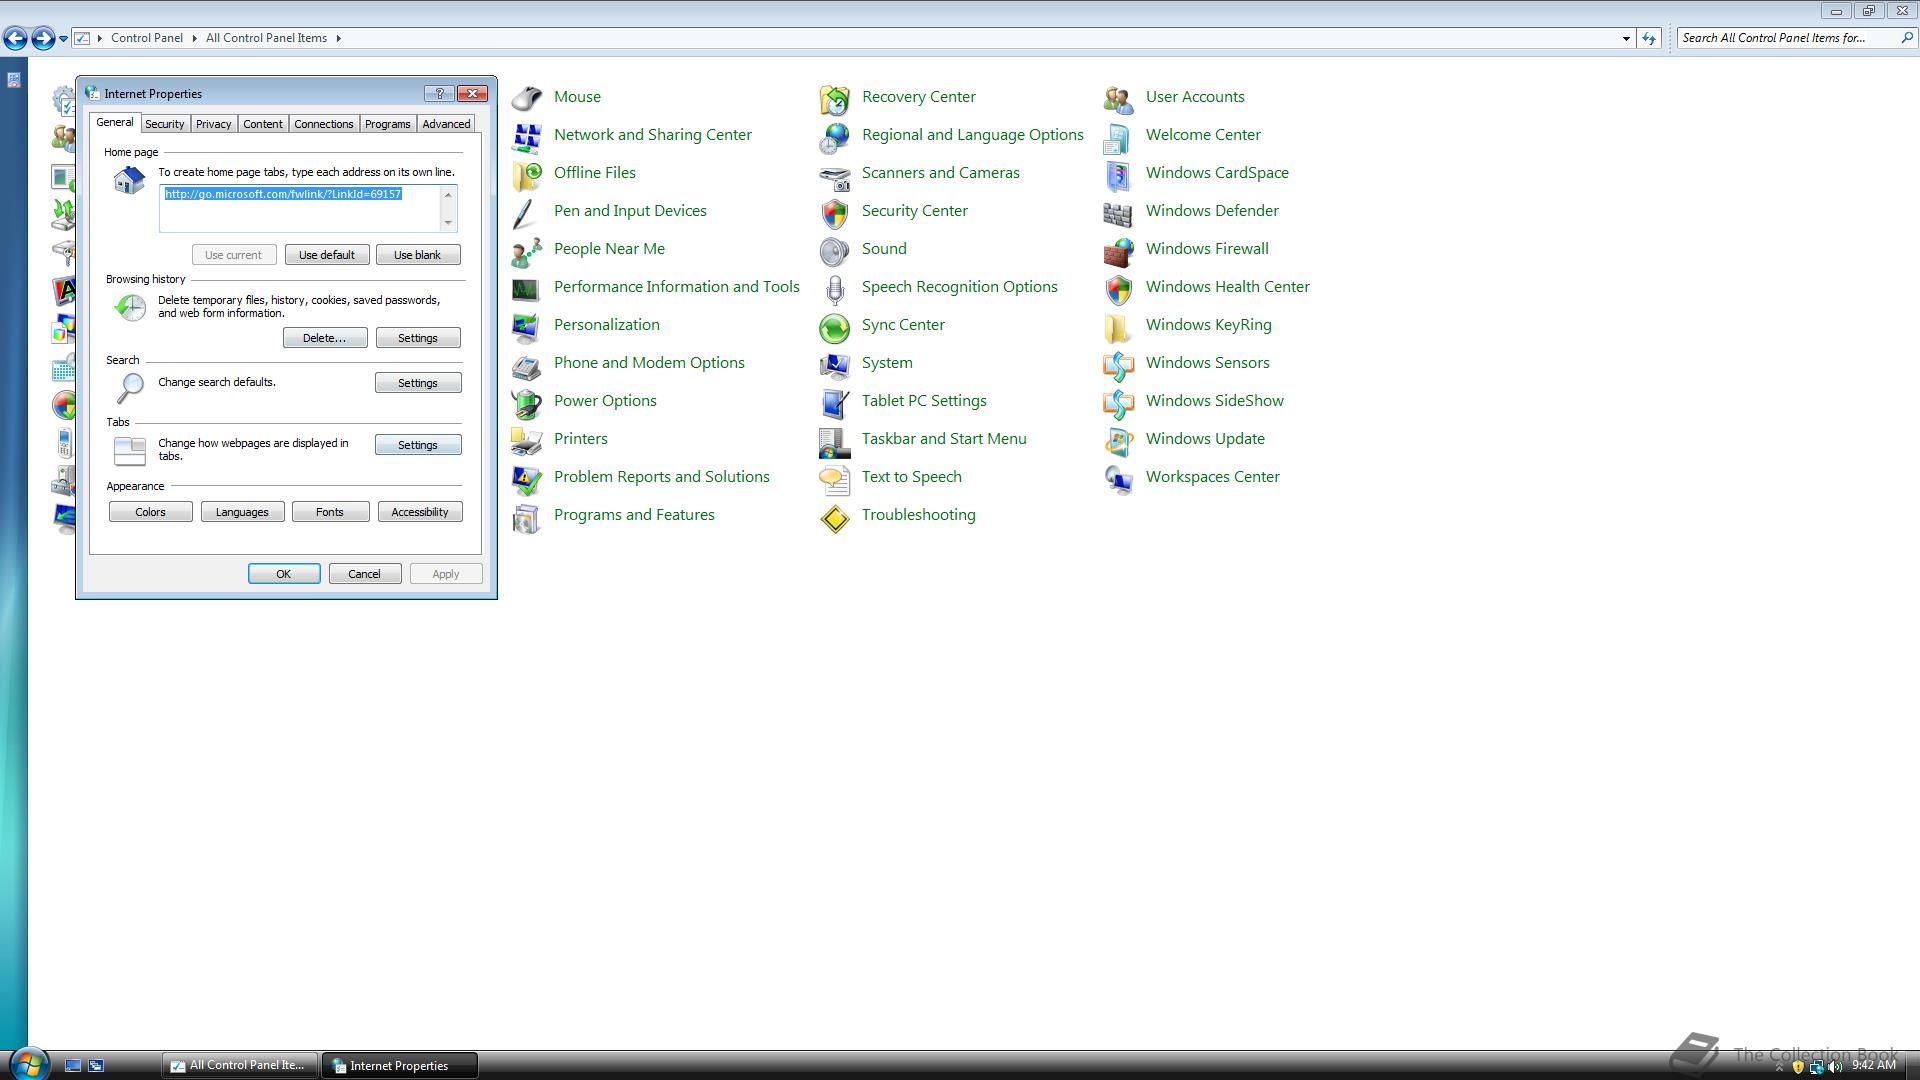
Task: Open the Mouse control panel icon
Action: click(526, 98)
